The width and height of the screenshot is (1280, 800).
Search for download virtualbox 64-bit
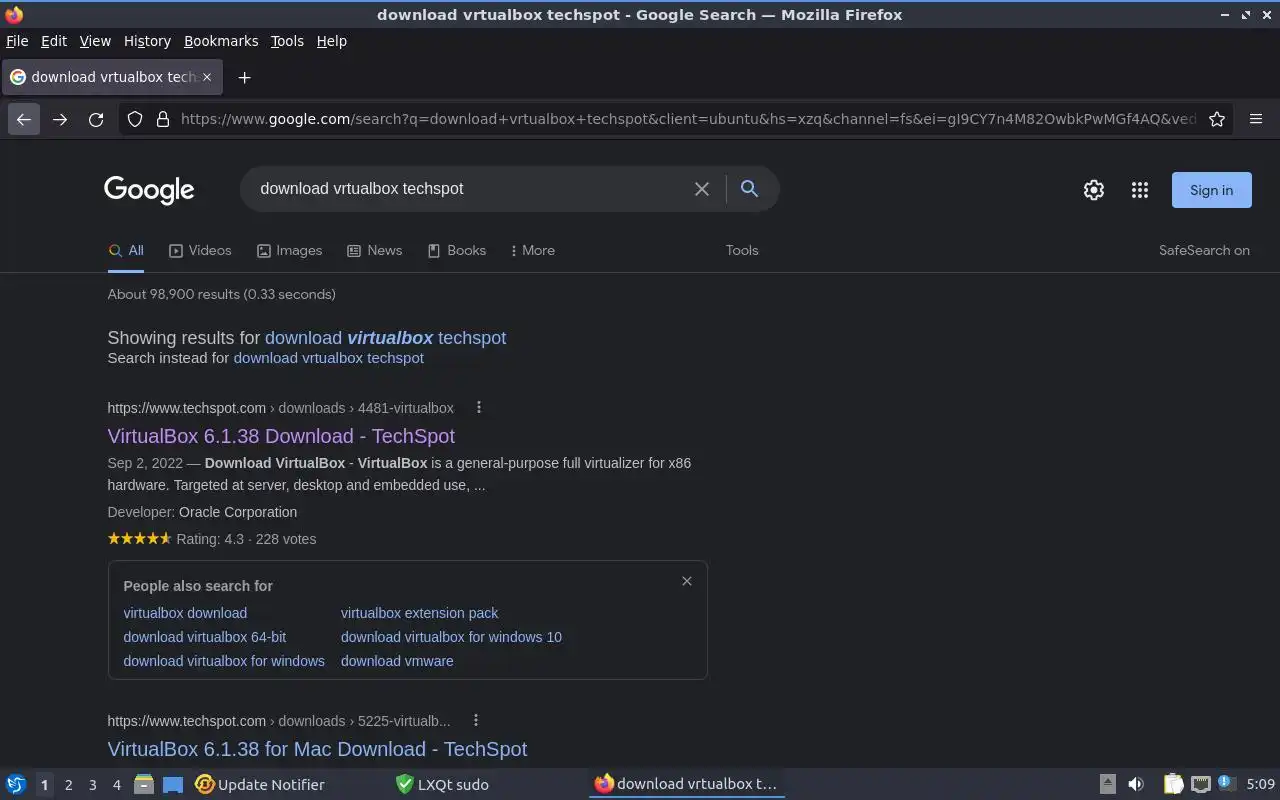(x=204, y=637)
